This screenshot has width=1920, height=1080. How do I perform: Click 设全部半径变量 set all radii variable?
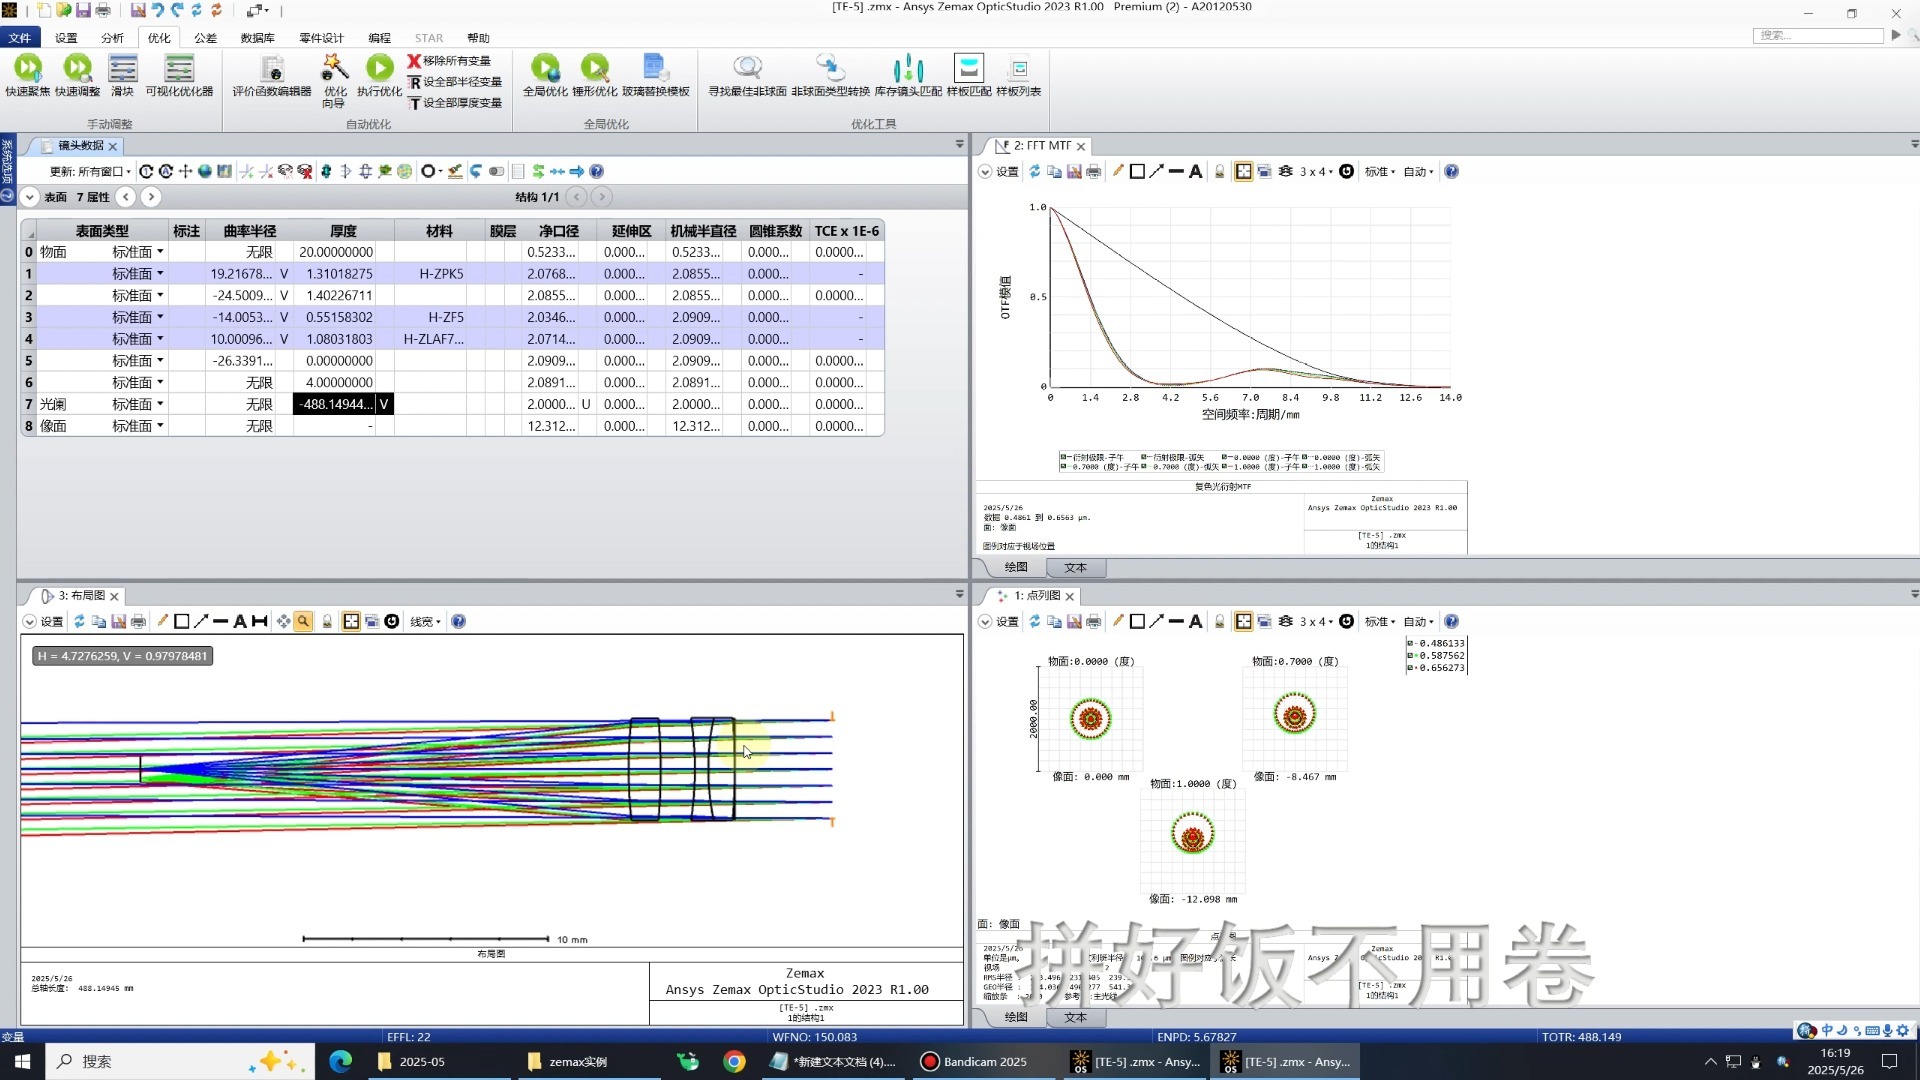[x=455, y=82]
